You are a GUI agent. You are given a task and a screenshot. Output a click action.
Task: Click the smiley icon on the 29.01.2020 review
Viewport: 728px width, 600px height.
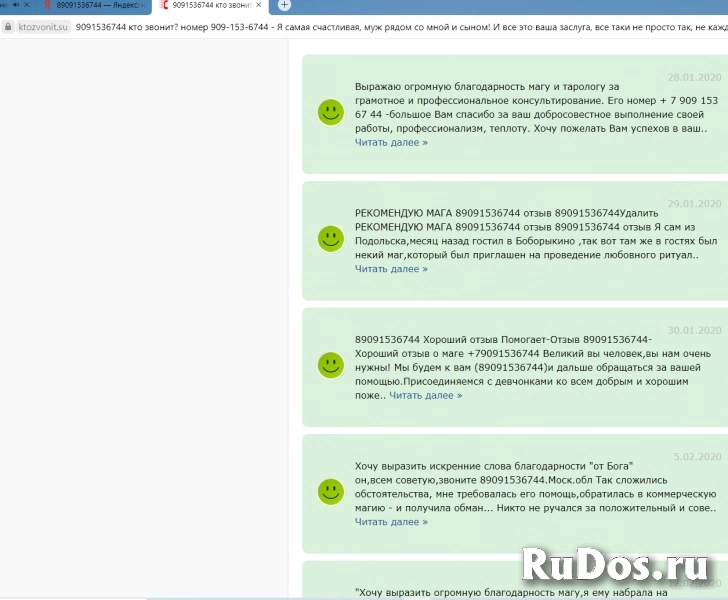[x=330, y=238]
